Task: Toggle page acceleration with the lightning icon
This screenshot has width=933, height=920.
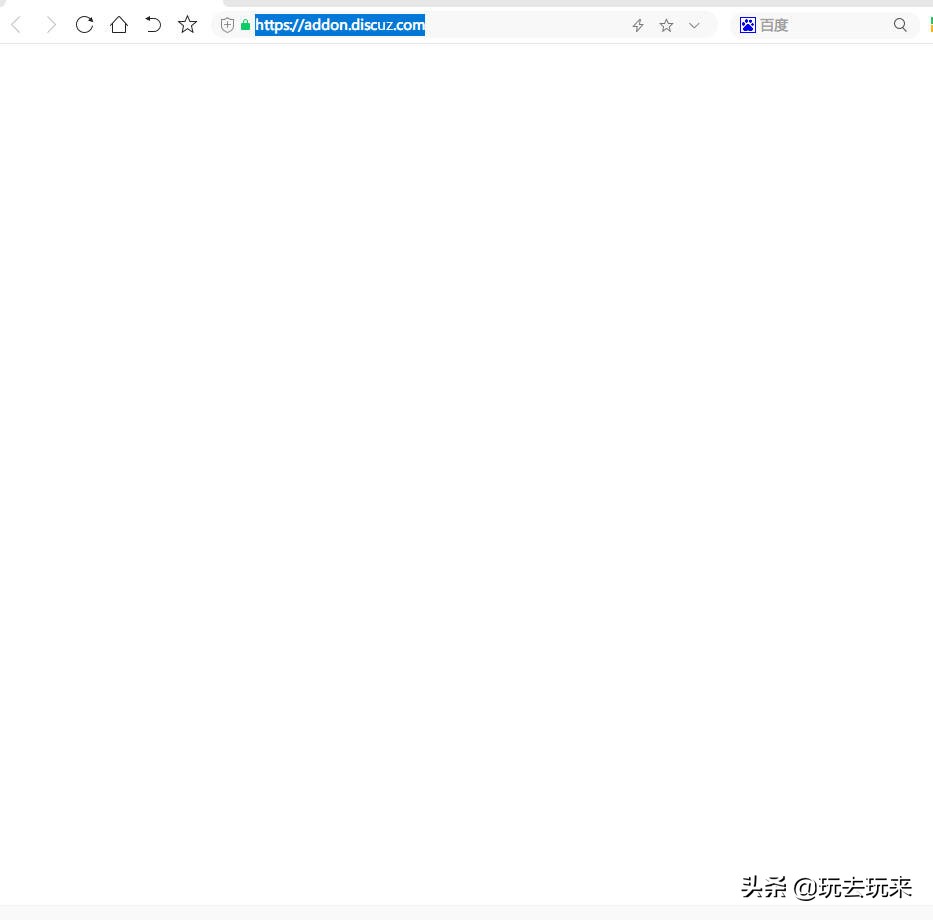Action: click(x=637, y=25)
